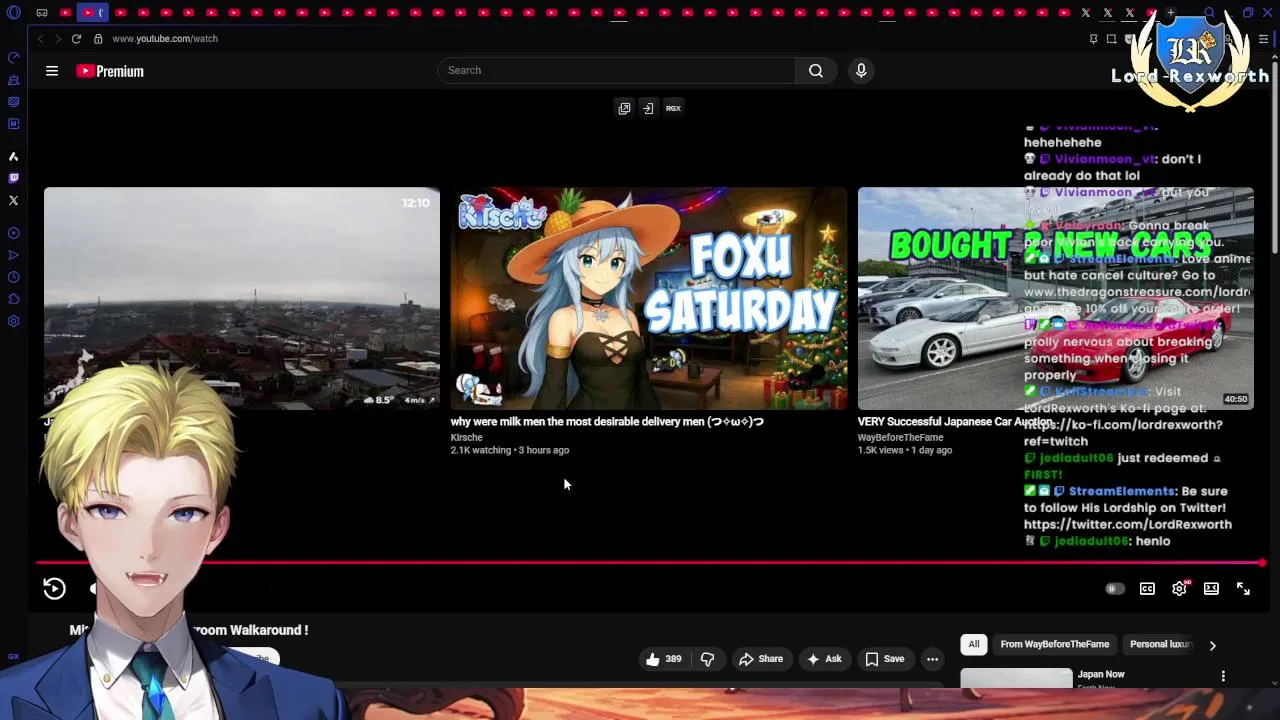The image size is (1280, 720).
Task: Open the Foxu Saturday Kirsche thumbnail
Action: coord(649,298)
